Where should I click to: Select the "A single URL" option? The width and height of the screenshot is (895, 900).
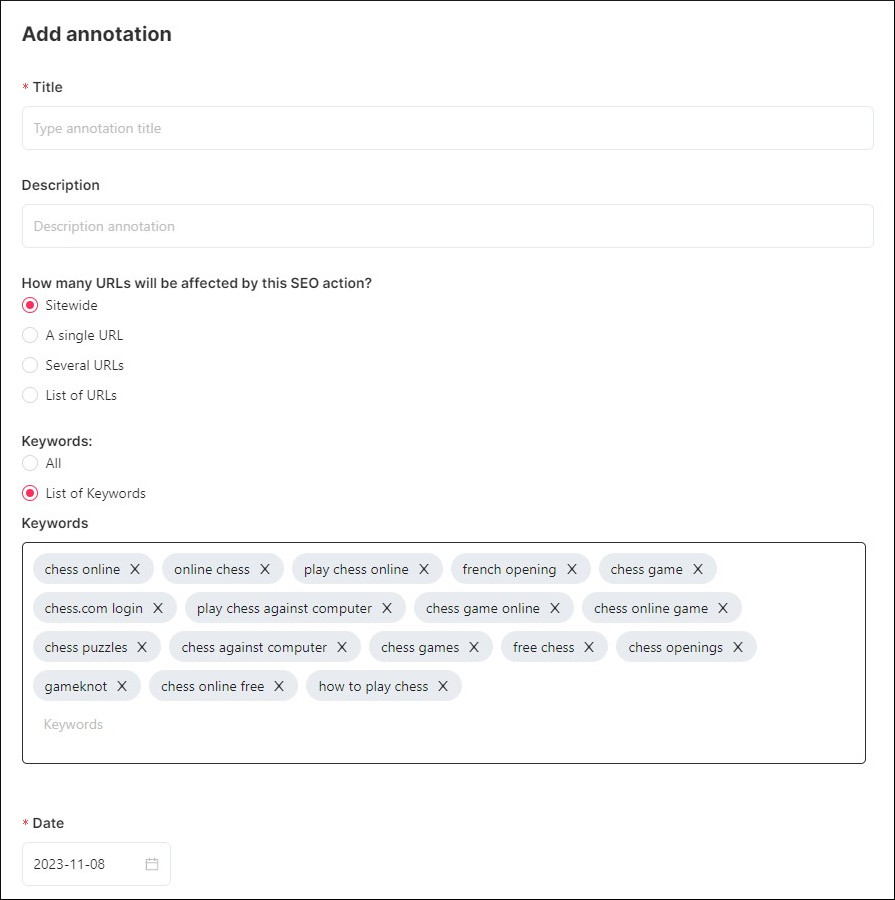[x=30, y=335]
